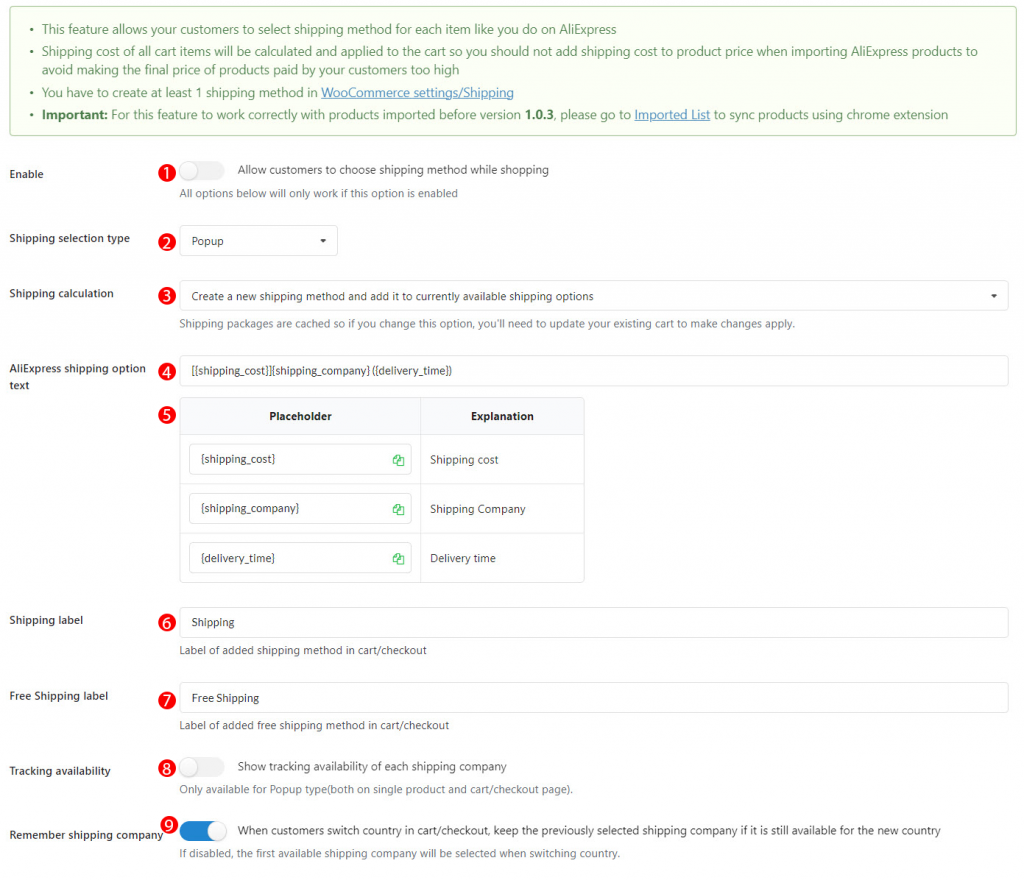Select the {shipping_cost} placeholder text box
The width and height of the screenshot is (1024, 880).
[290, 460]
